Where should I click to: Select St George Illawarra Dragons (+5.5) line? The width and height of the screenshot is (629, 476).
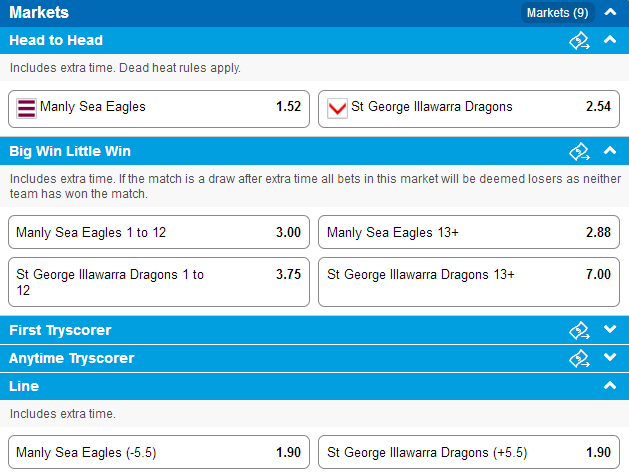click(x=469, y=452)
